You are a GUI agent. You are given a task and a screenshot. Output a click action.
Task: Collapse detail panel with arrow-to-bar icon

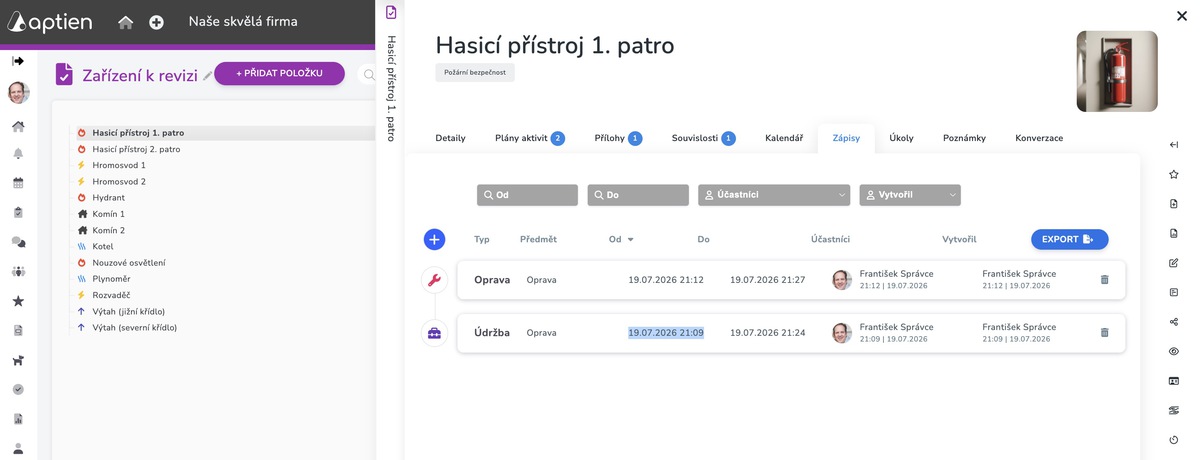pos(1174,145)
